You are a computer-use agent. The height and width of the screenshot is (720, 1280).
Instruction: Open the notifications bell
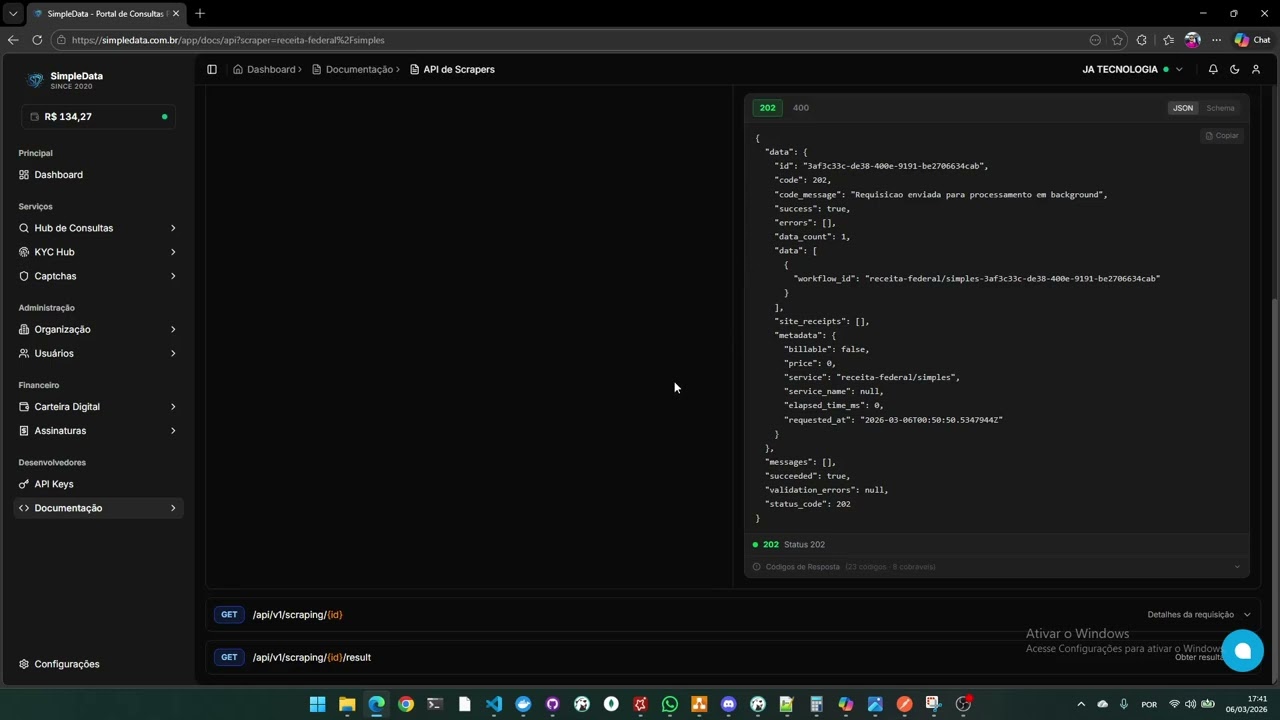1213,69
